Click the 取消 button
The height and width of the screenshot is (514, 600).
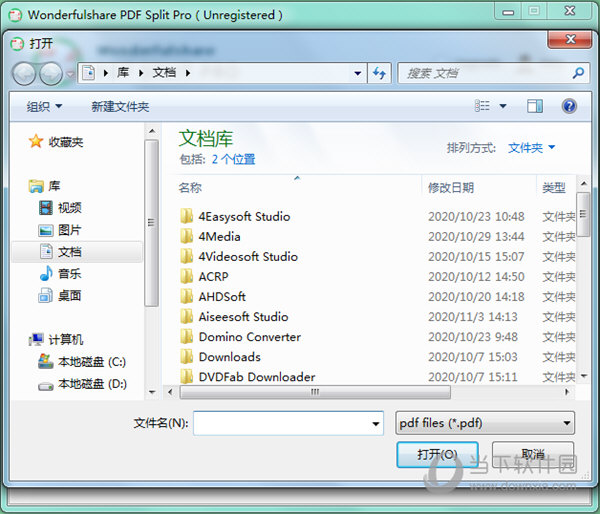click(x=533, y=454)
